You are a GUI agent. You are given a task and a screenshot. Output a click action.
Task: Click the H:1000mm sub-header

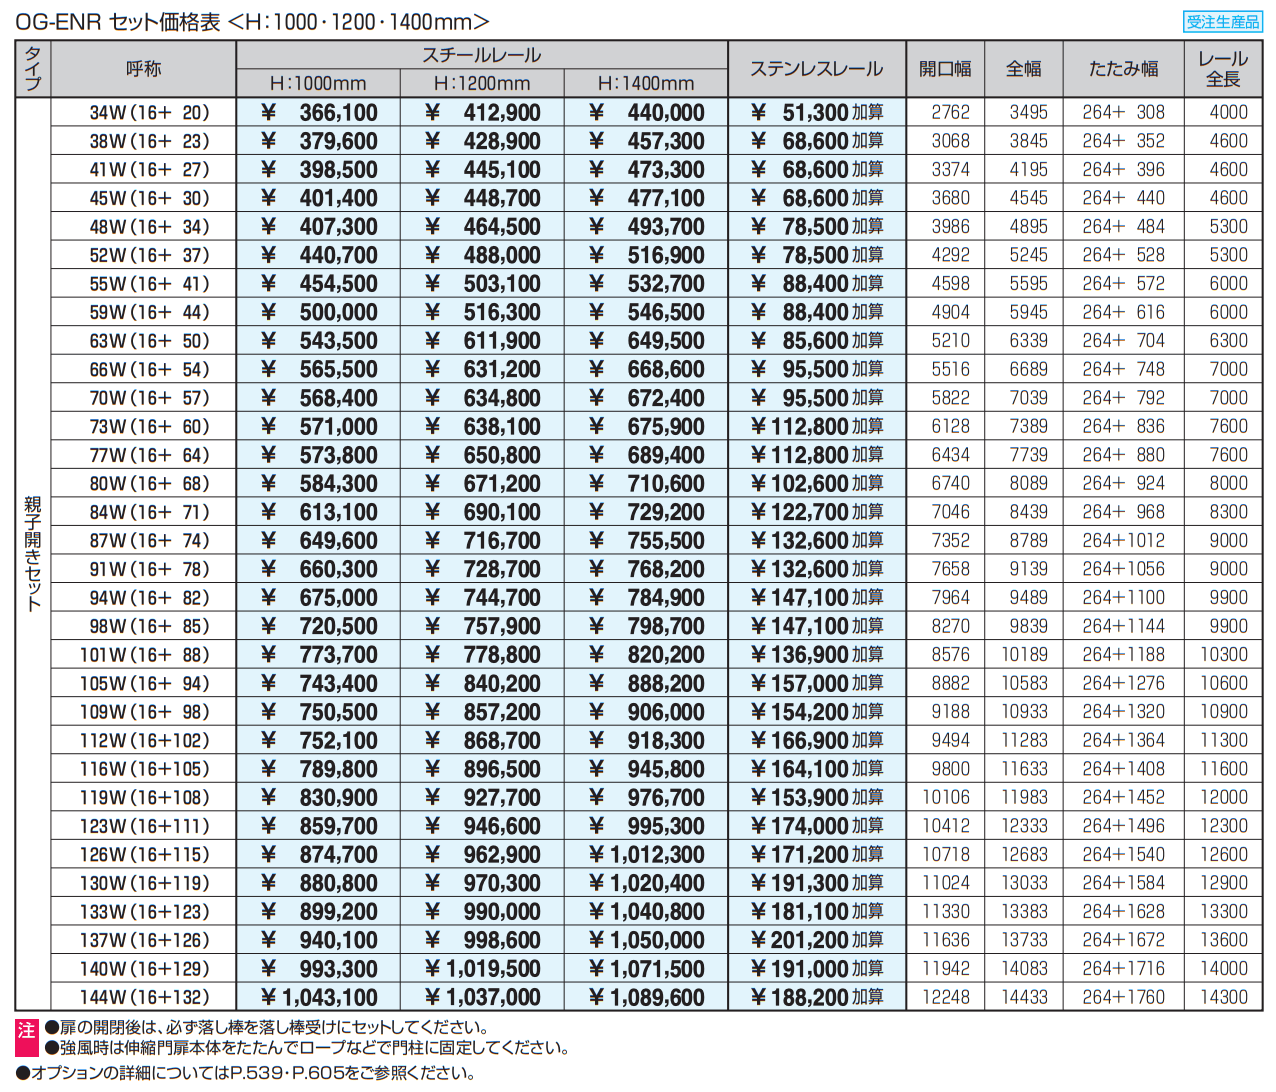[318, 84]
